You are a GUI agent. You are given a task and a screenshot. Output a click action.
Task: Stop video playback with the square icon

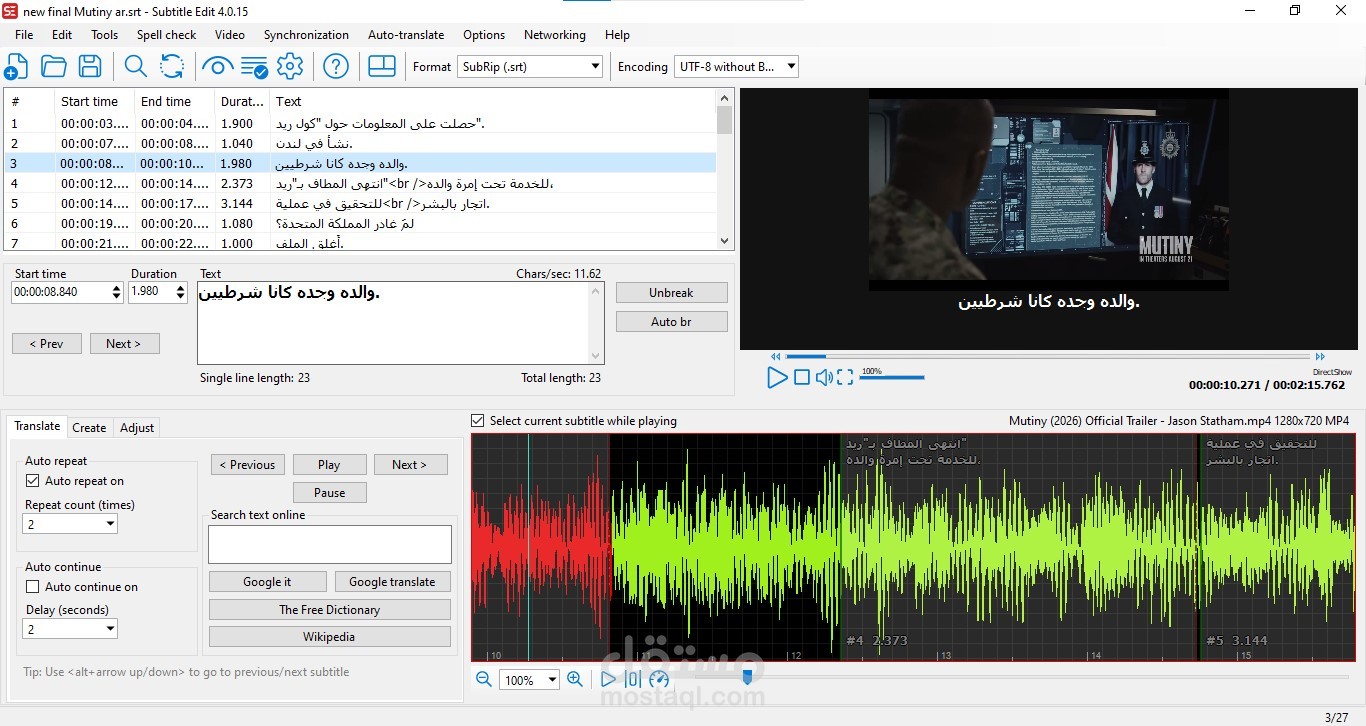[x=802, y=377]
